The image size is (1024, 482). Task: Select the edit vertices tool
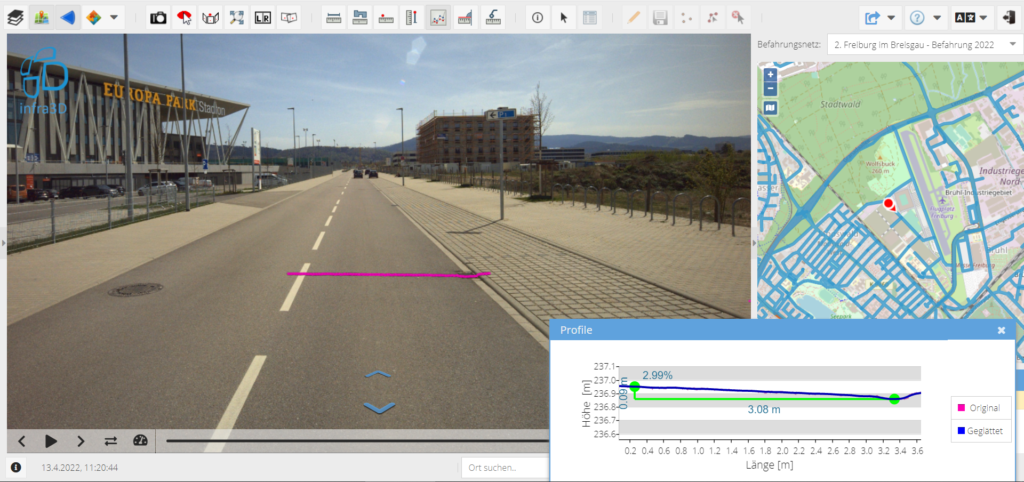click(x=712, y=18)
